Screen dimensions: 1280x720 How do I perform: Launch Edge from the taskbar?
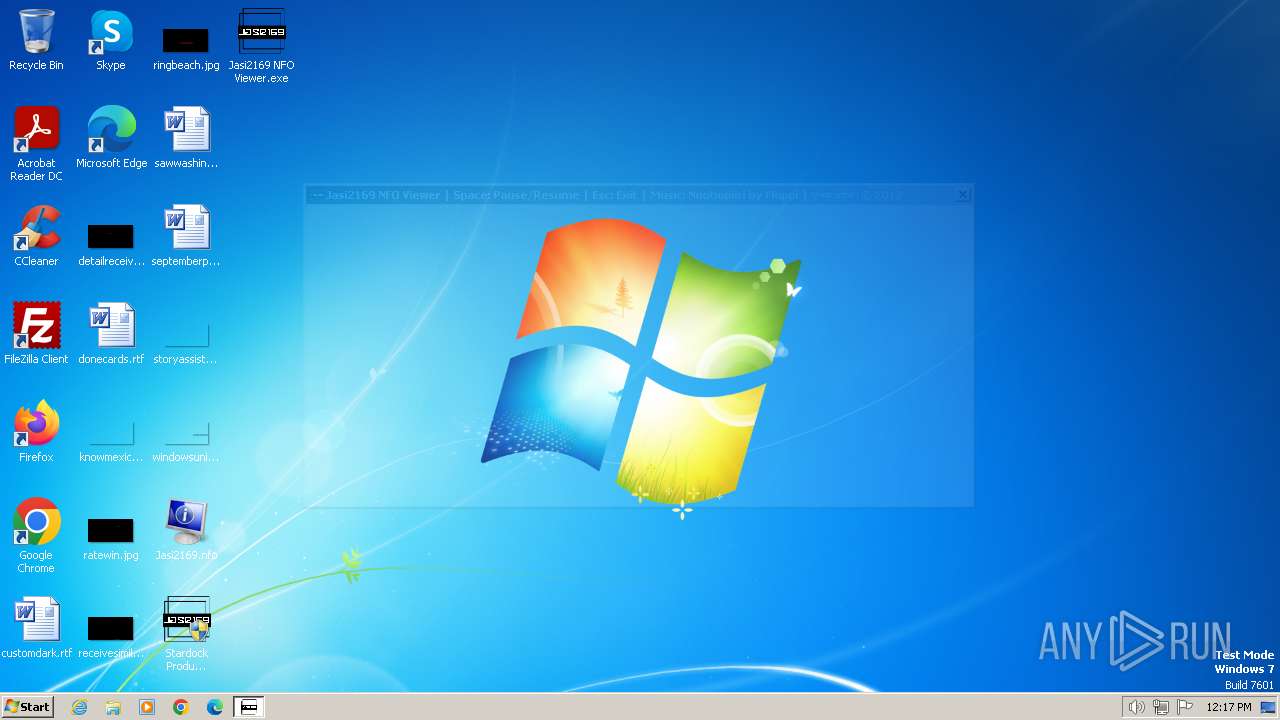click(x=215, y=707)
